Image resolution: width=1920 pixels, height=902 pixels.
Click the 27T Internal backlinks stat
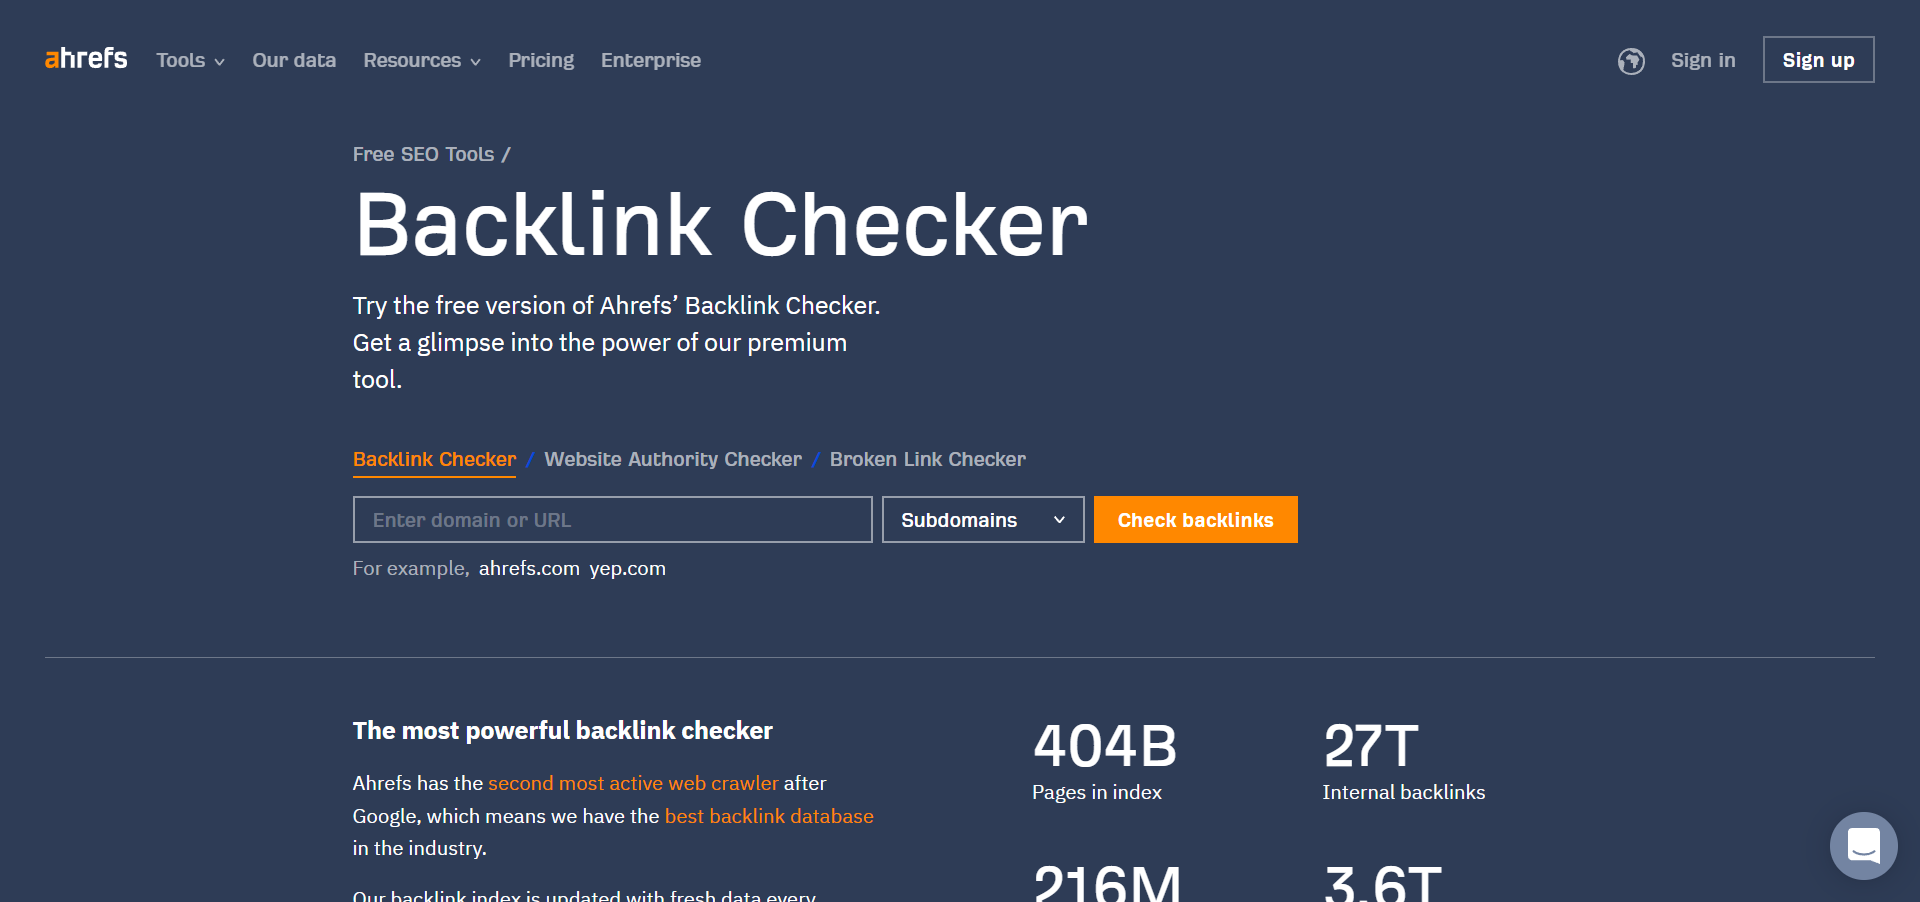tap(1404, 762)
